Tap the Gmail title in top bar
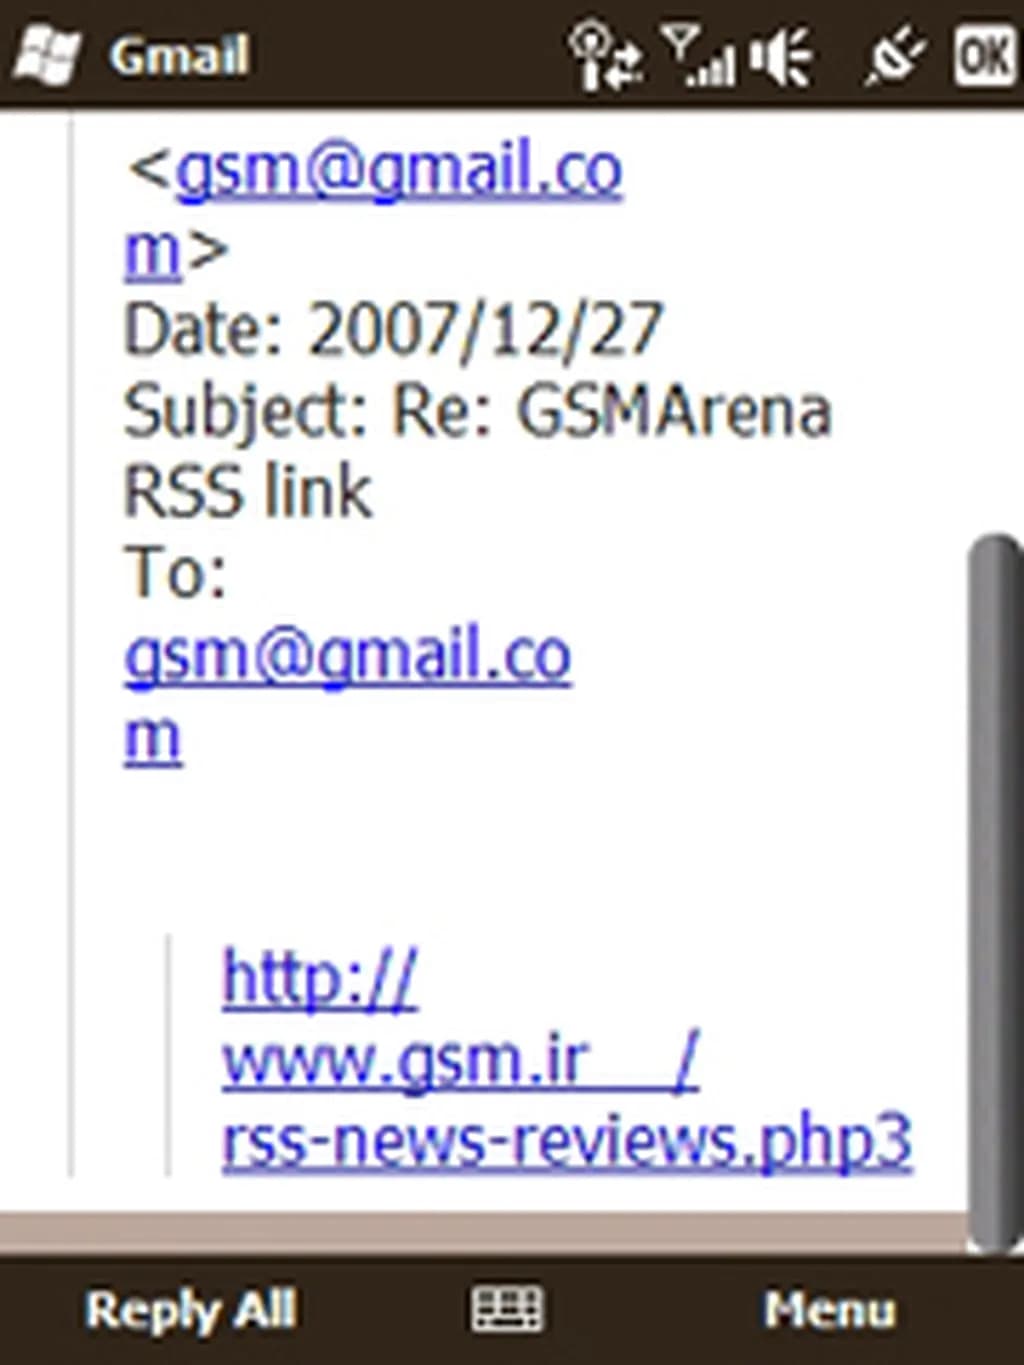1024x1365 pixels. pyautogui.click(x=179, y=56)
